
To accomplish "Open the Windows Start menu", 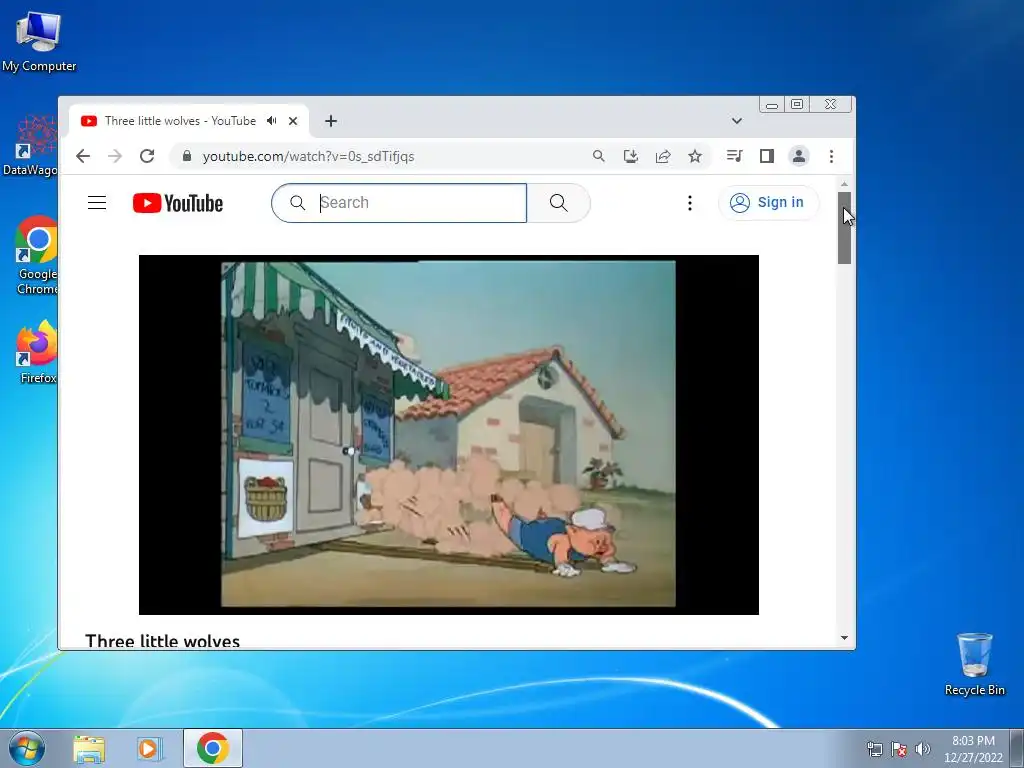I will tap(27, 748).
